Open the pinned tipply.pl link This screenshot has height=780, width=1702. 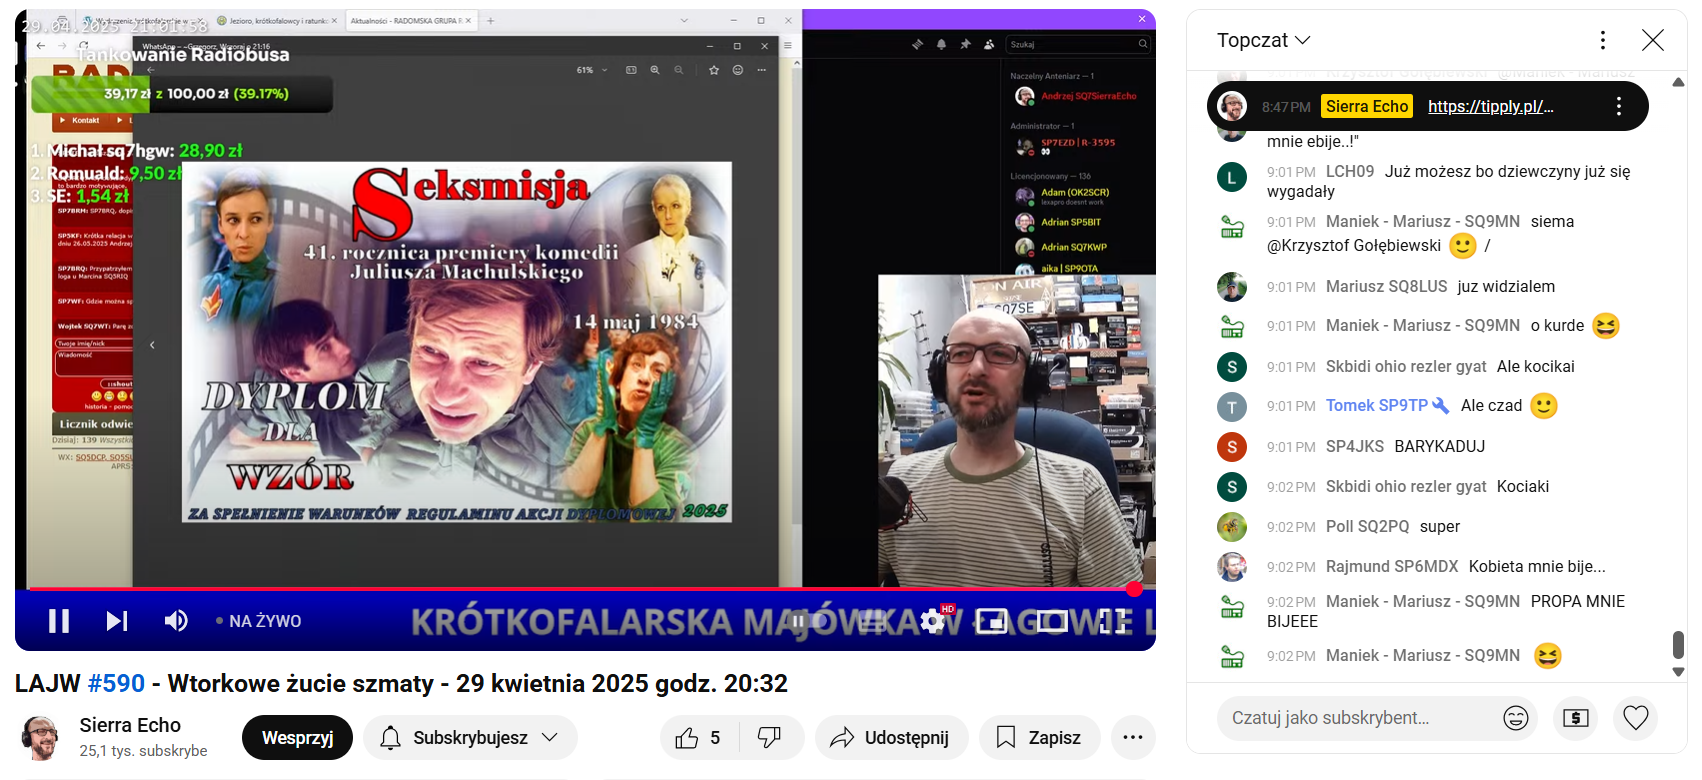[1491, 106]
